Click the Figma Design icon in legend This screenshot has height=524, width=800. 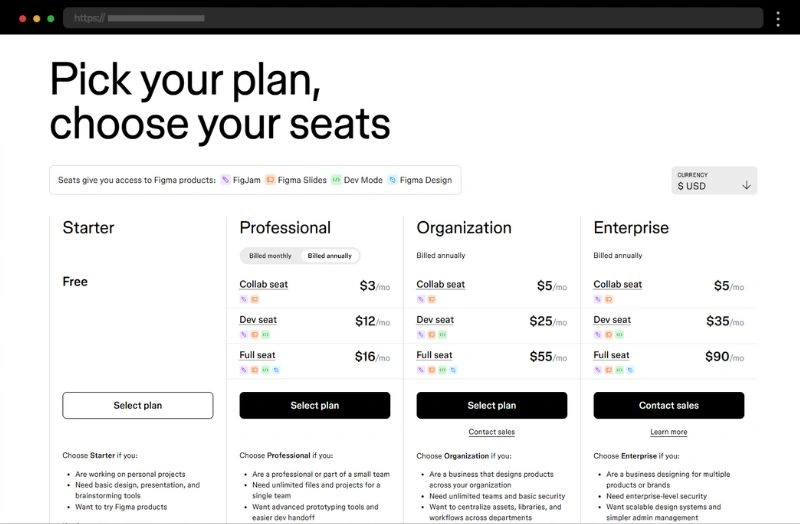[x=392, y=180]
